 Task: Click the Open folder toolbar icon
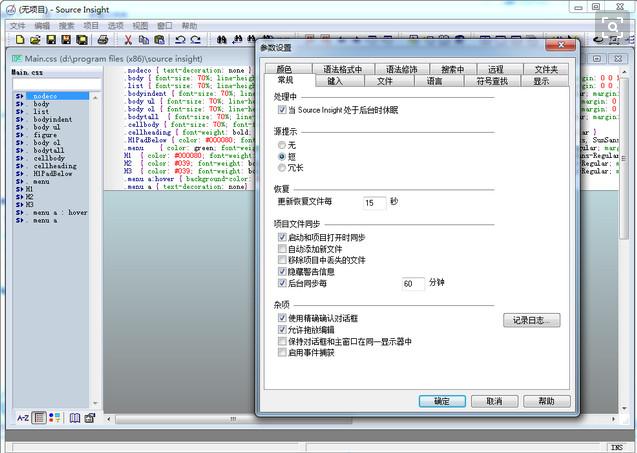pyautogui.click(x=34, y=40)
